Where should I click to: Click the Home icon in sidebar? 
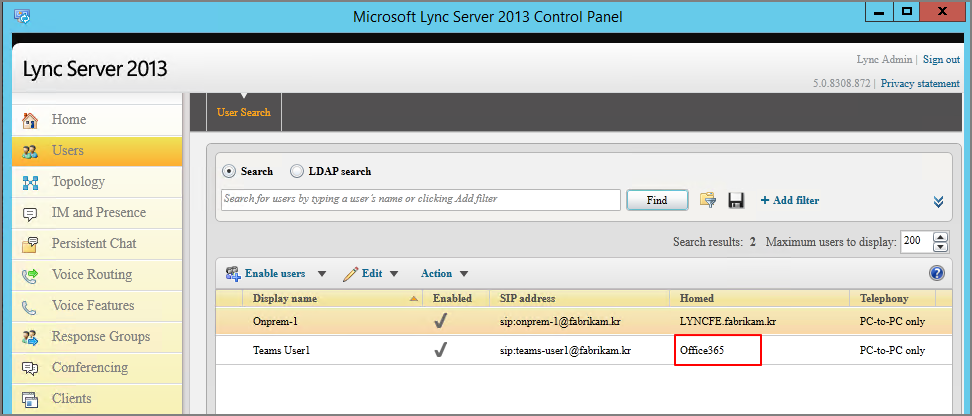(30, 120)
